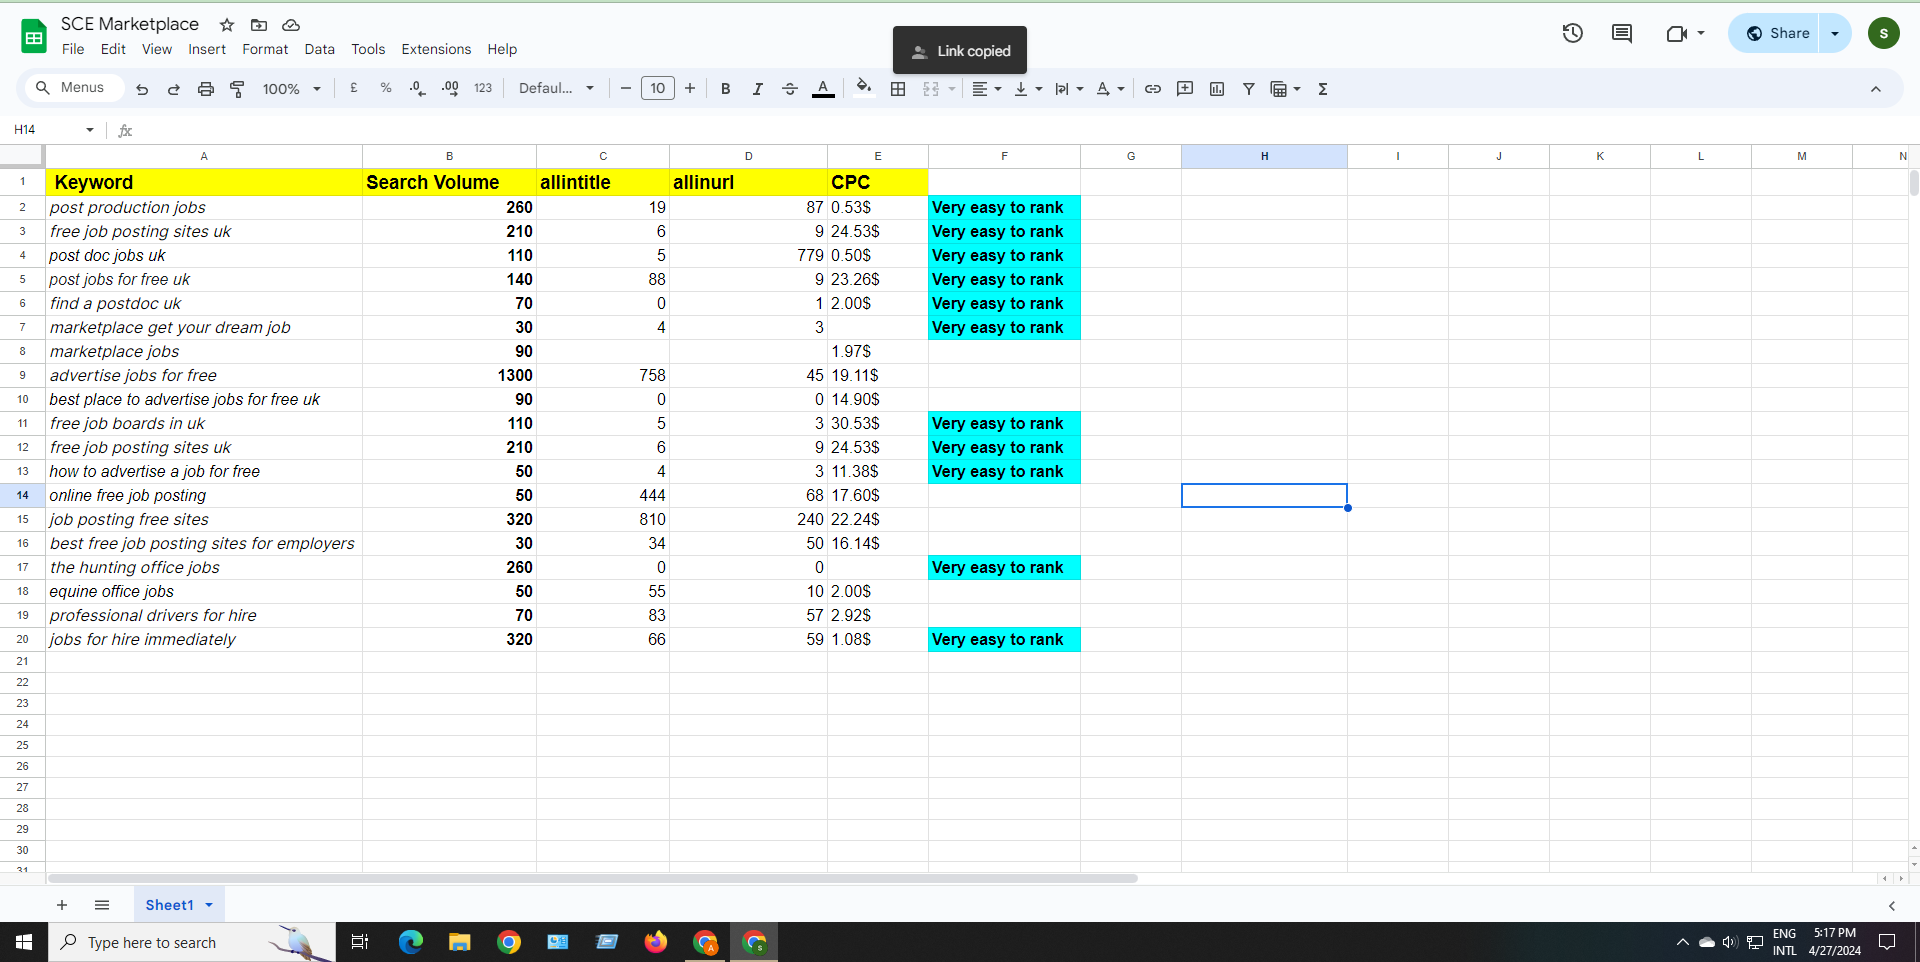Click the Insert link icon
Image resolution: width=1920 pixels, height=962 pixels.
[1153, 89]
